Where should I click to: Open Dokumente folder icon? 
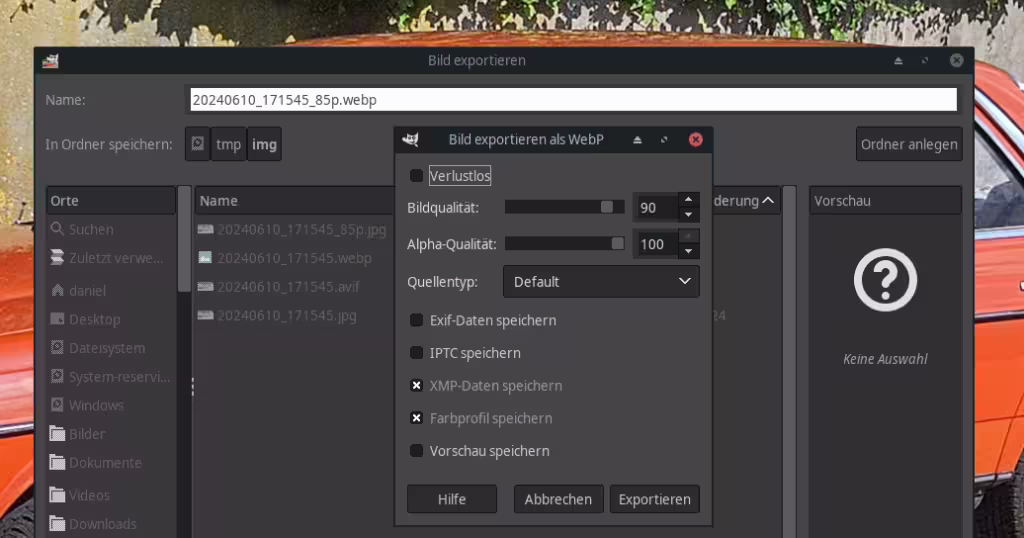57,462
